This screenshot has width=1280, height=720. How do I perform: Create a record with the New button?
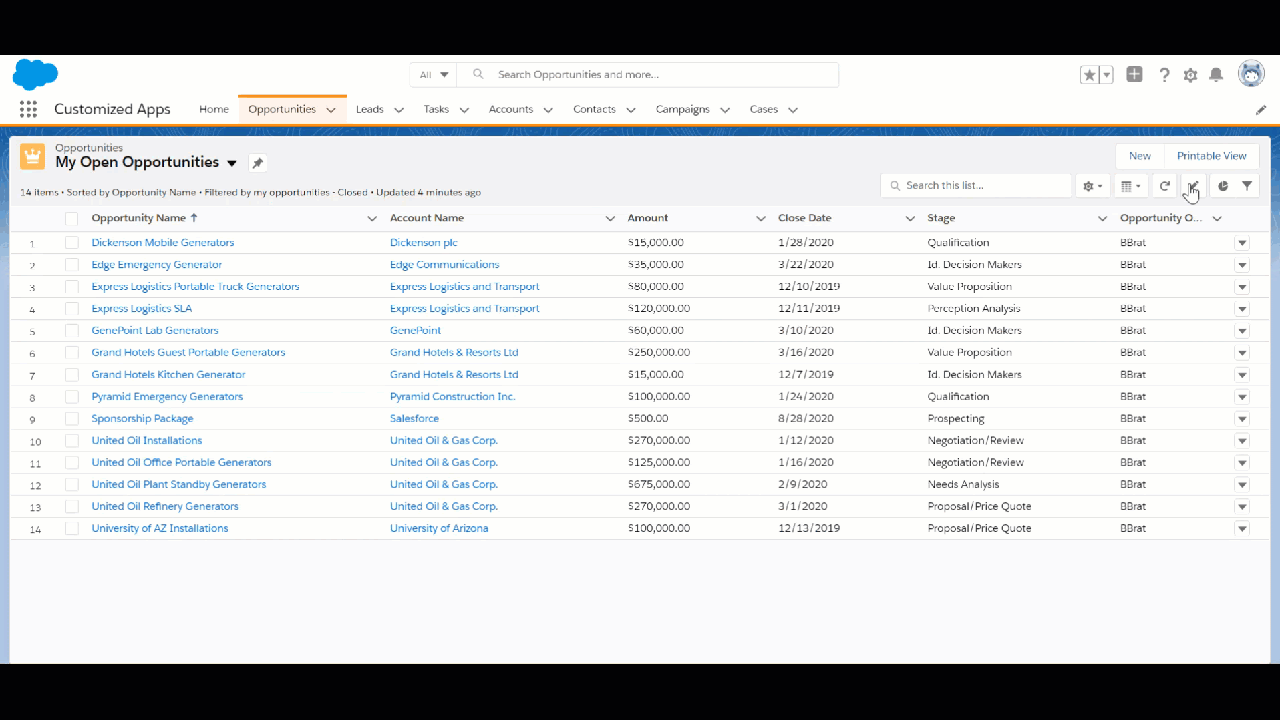pyautogui.click(x=1139, y=155)
